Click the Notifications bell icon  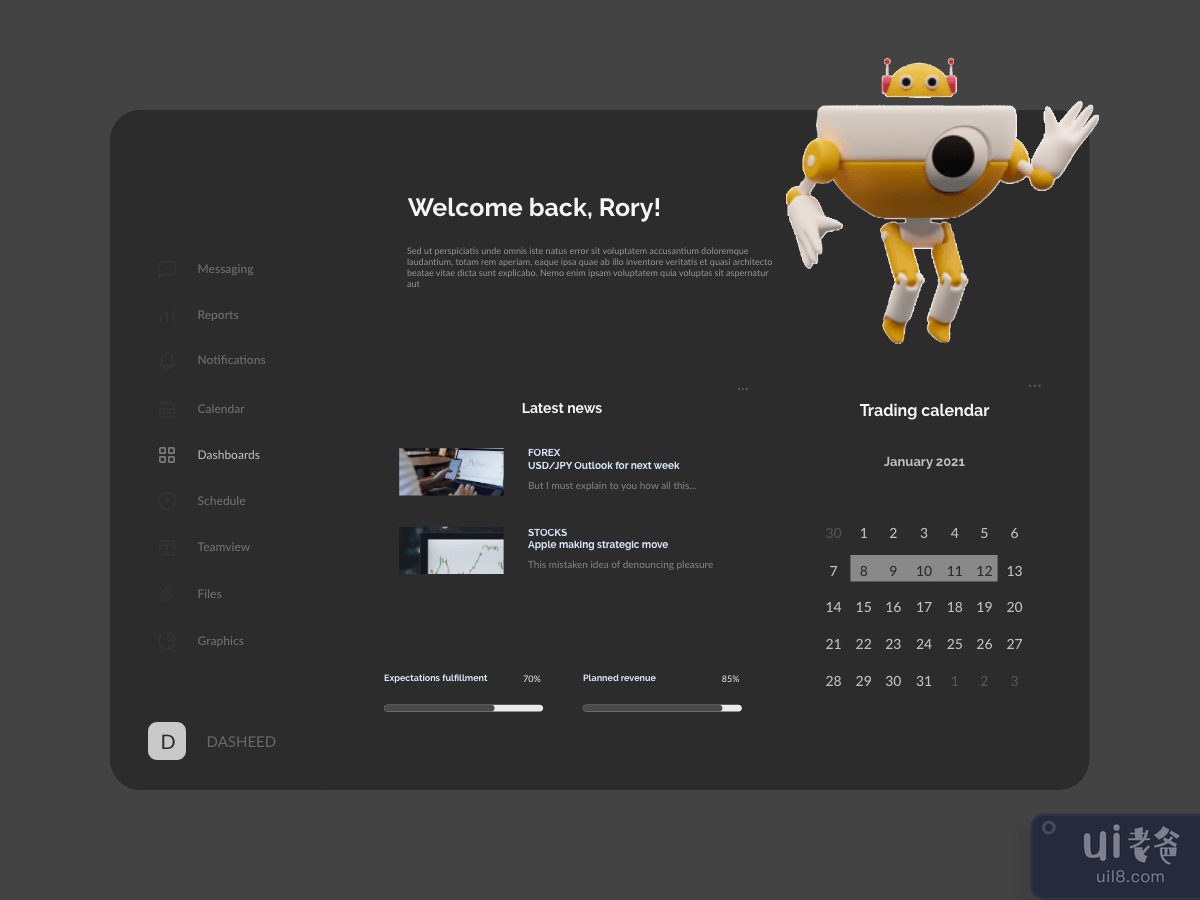(x=167, y=361)
